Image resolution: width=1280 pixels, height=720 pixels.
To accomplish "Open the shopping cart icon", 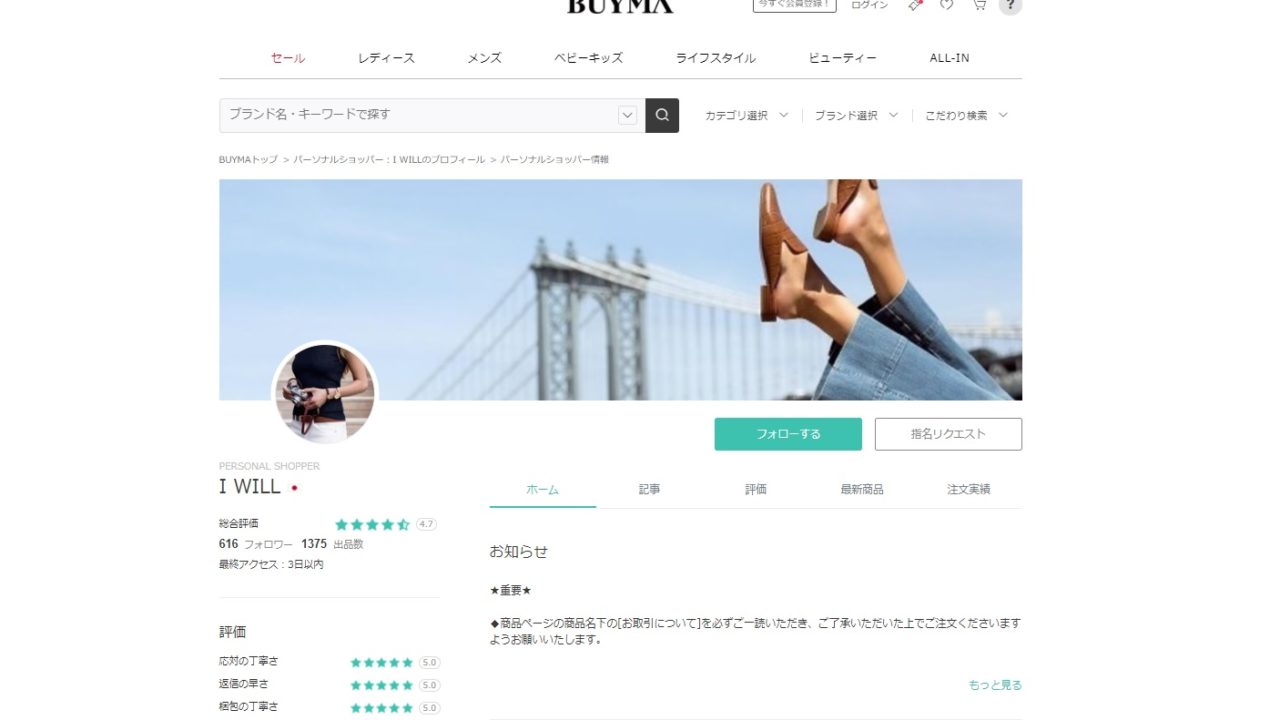I will [979, 5].
